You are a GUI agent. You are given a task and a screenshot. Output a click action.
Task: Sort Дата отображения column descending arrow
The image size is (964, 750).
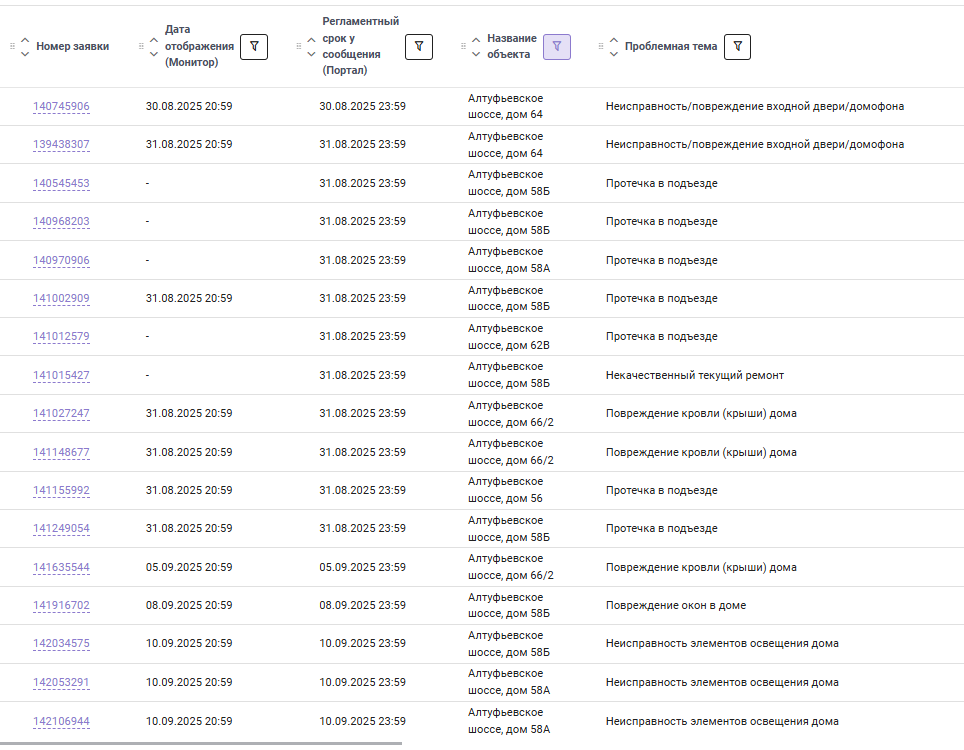coord(154,54)
